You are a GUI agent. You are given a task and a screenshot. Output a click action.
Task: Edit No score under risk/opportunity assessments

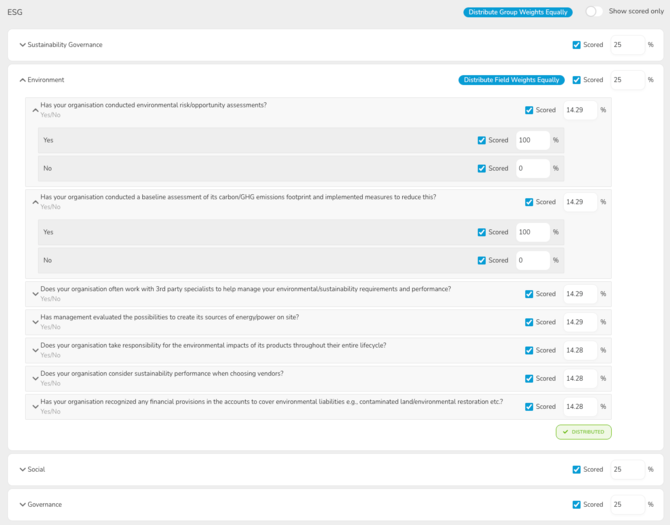pos(532,168)
